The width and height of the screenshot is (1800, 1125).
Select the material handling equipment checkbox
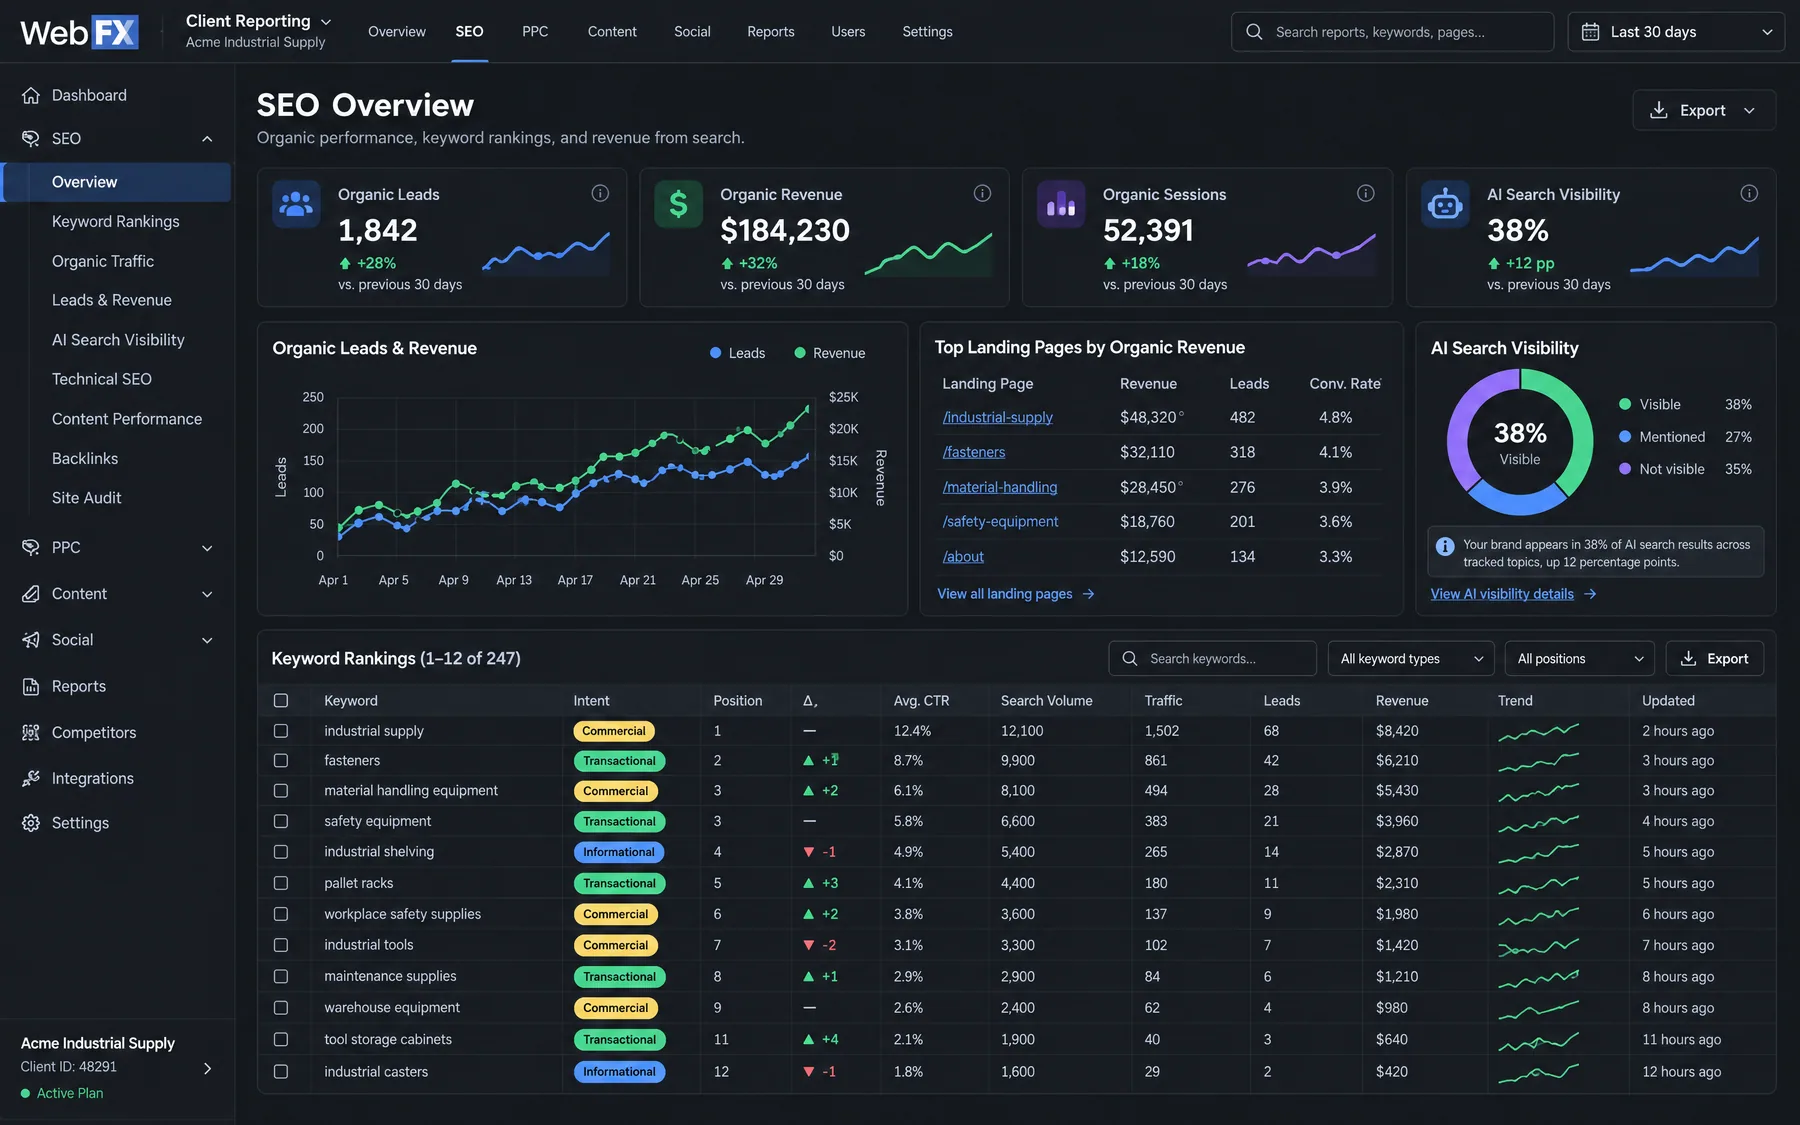point(281,791)
